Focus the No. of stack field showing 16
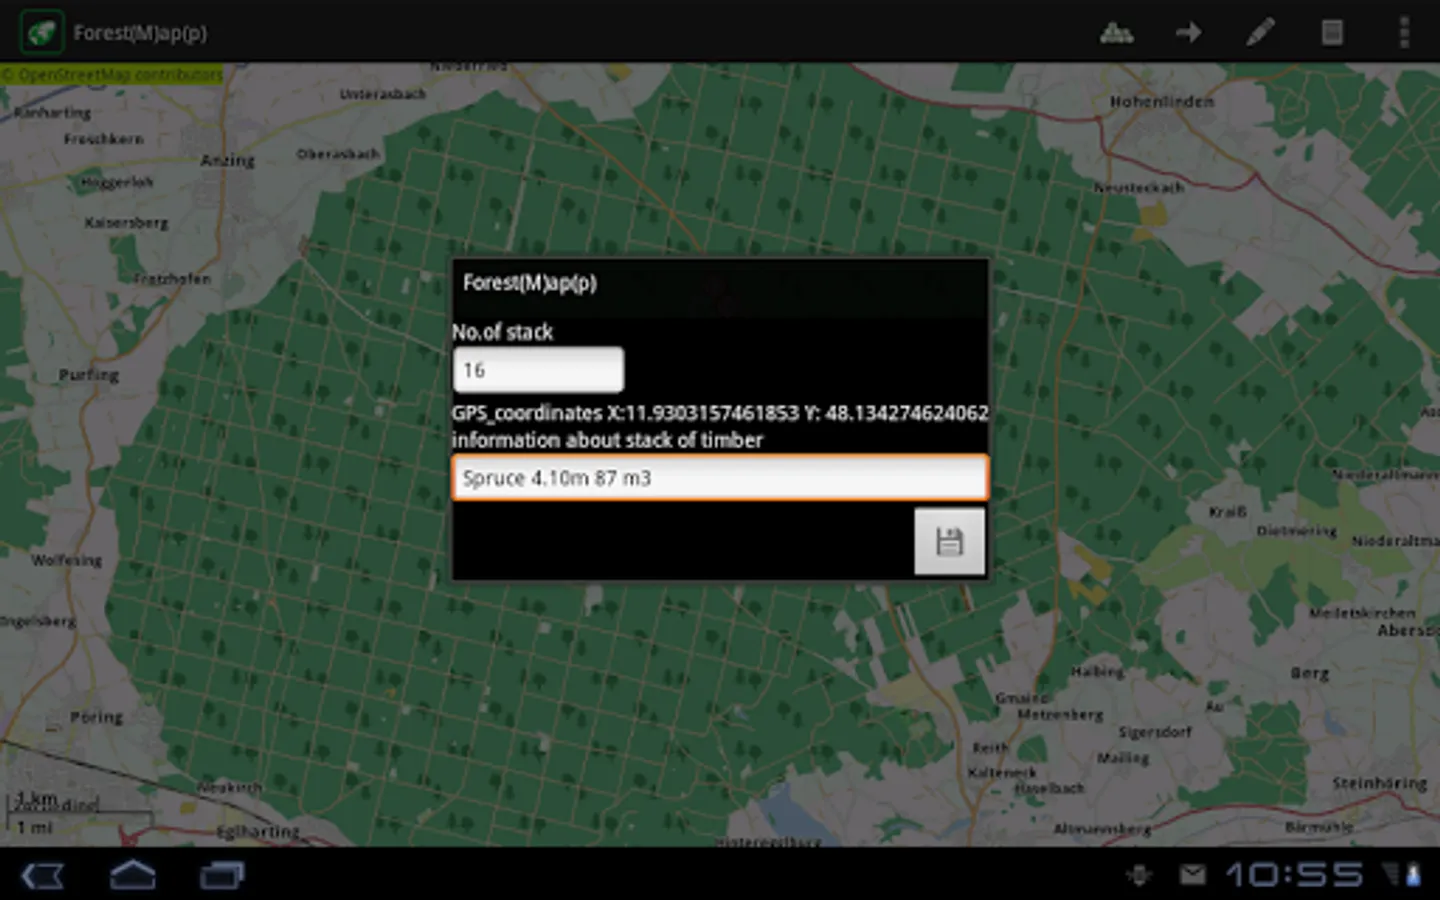The image size is (1440, 900). point(538,370)
